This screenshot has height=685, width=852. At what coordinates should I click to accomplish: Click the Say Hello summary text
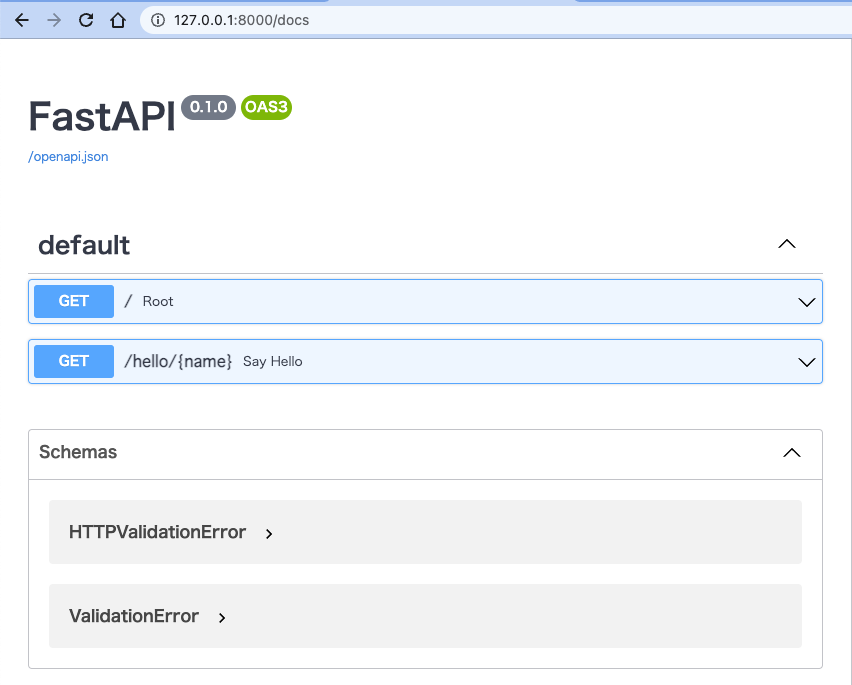coord(273,362)
